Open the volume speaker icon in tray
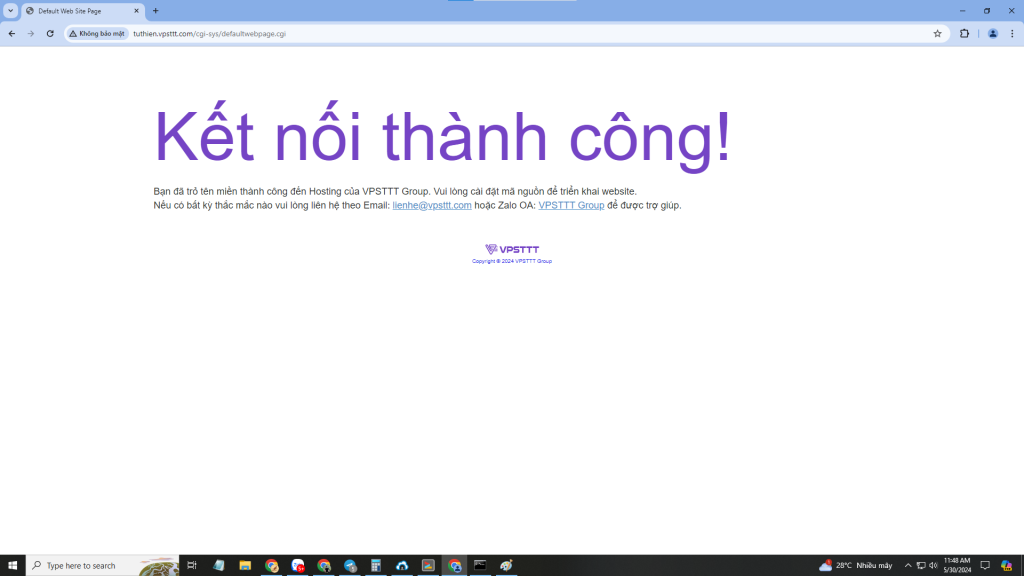Viewport: 1024px width, 576px height. [933, 566]
